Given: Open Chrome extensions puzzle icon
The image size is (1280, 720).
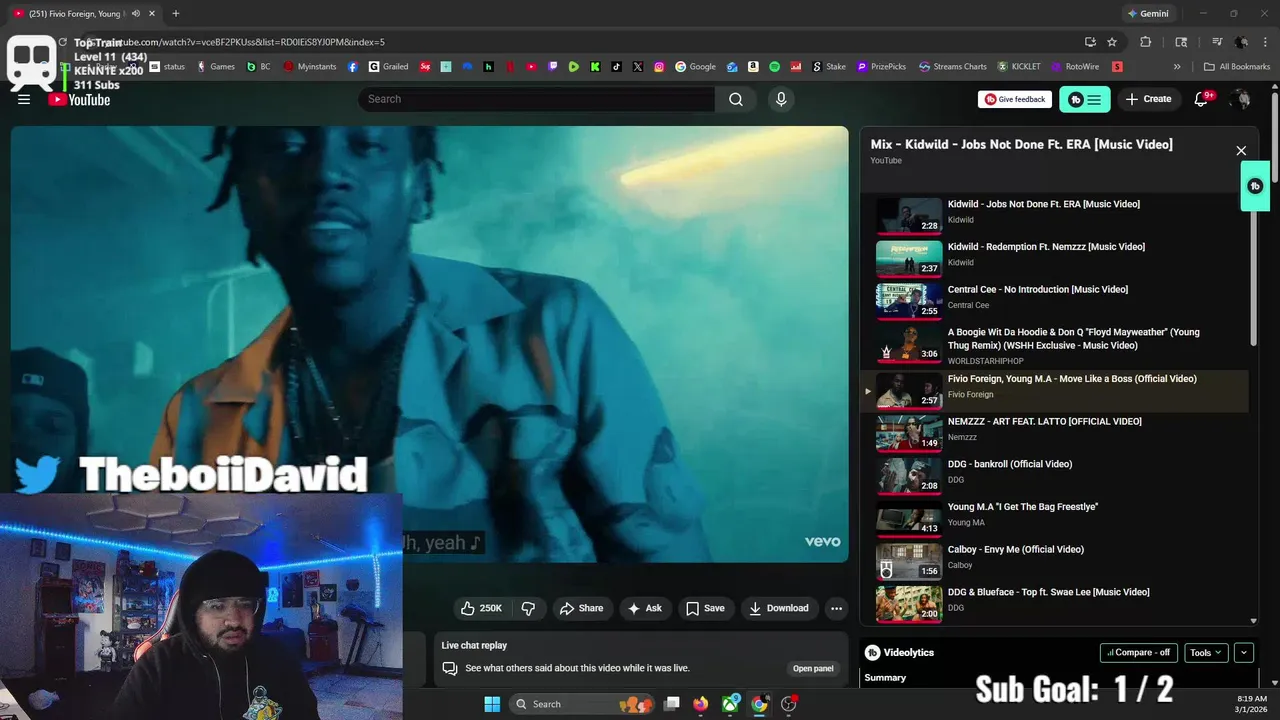Looking at the screenshot, I should point(1146,42).
